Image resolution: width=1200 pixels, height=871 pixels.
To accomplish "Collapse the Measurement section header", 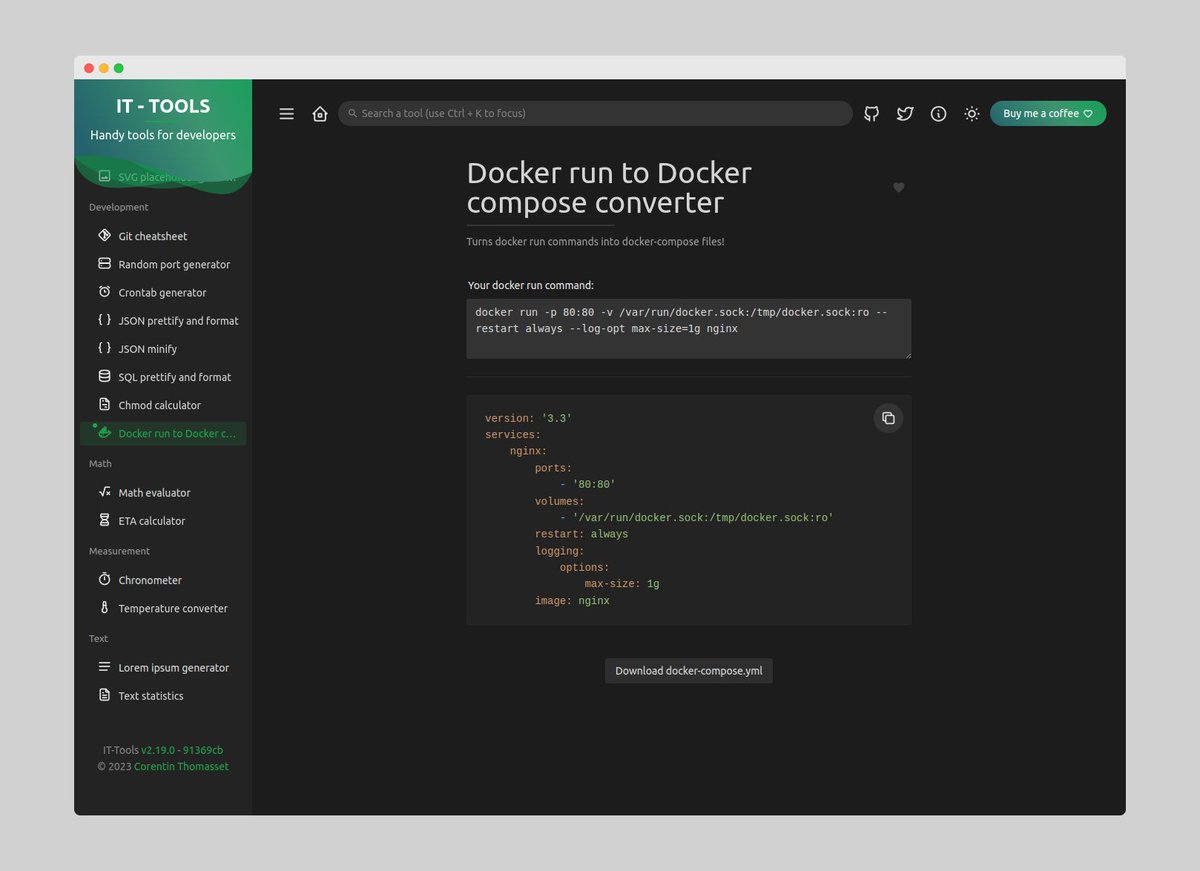I will 119,551.
